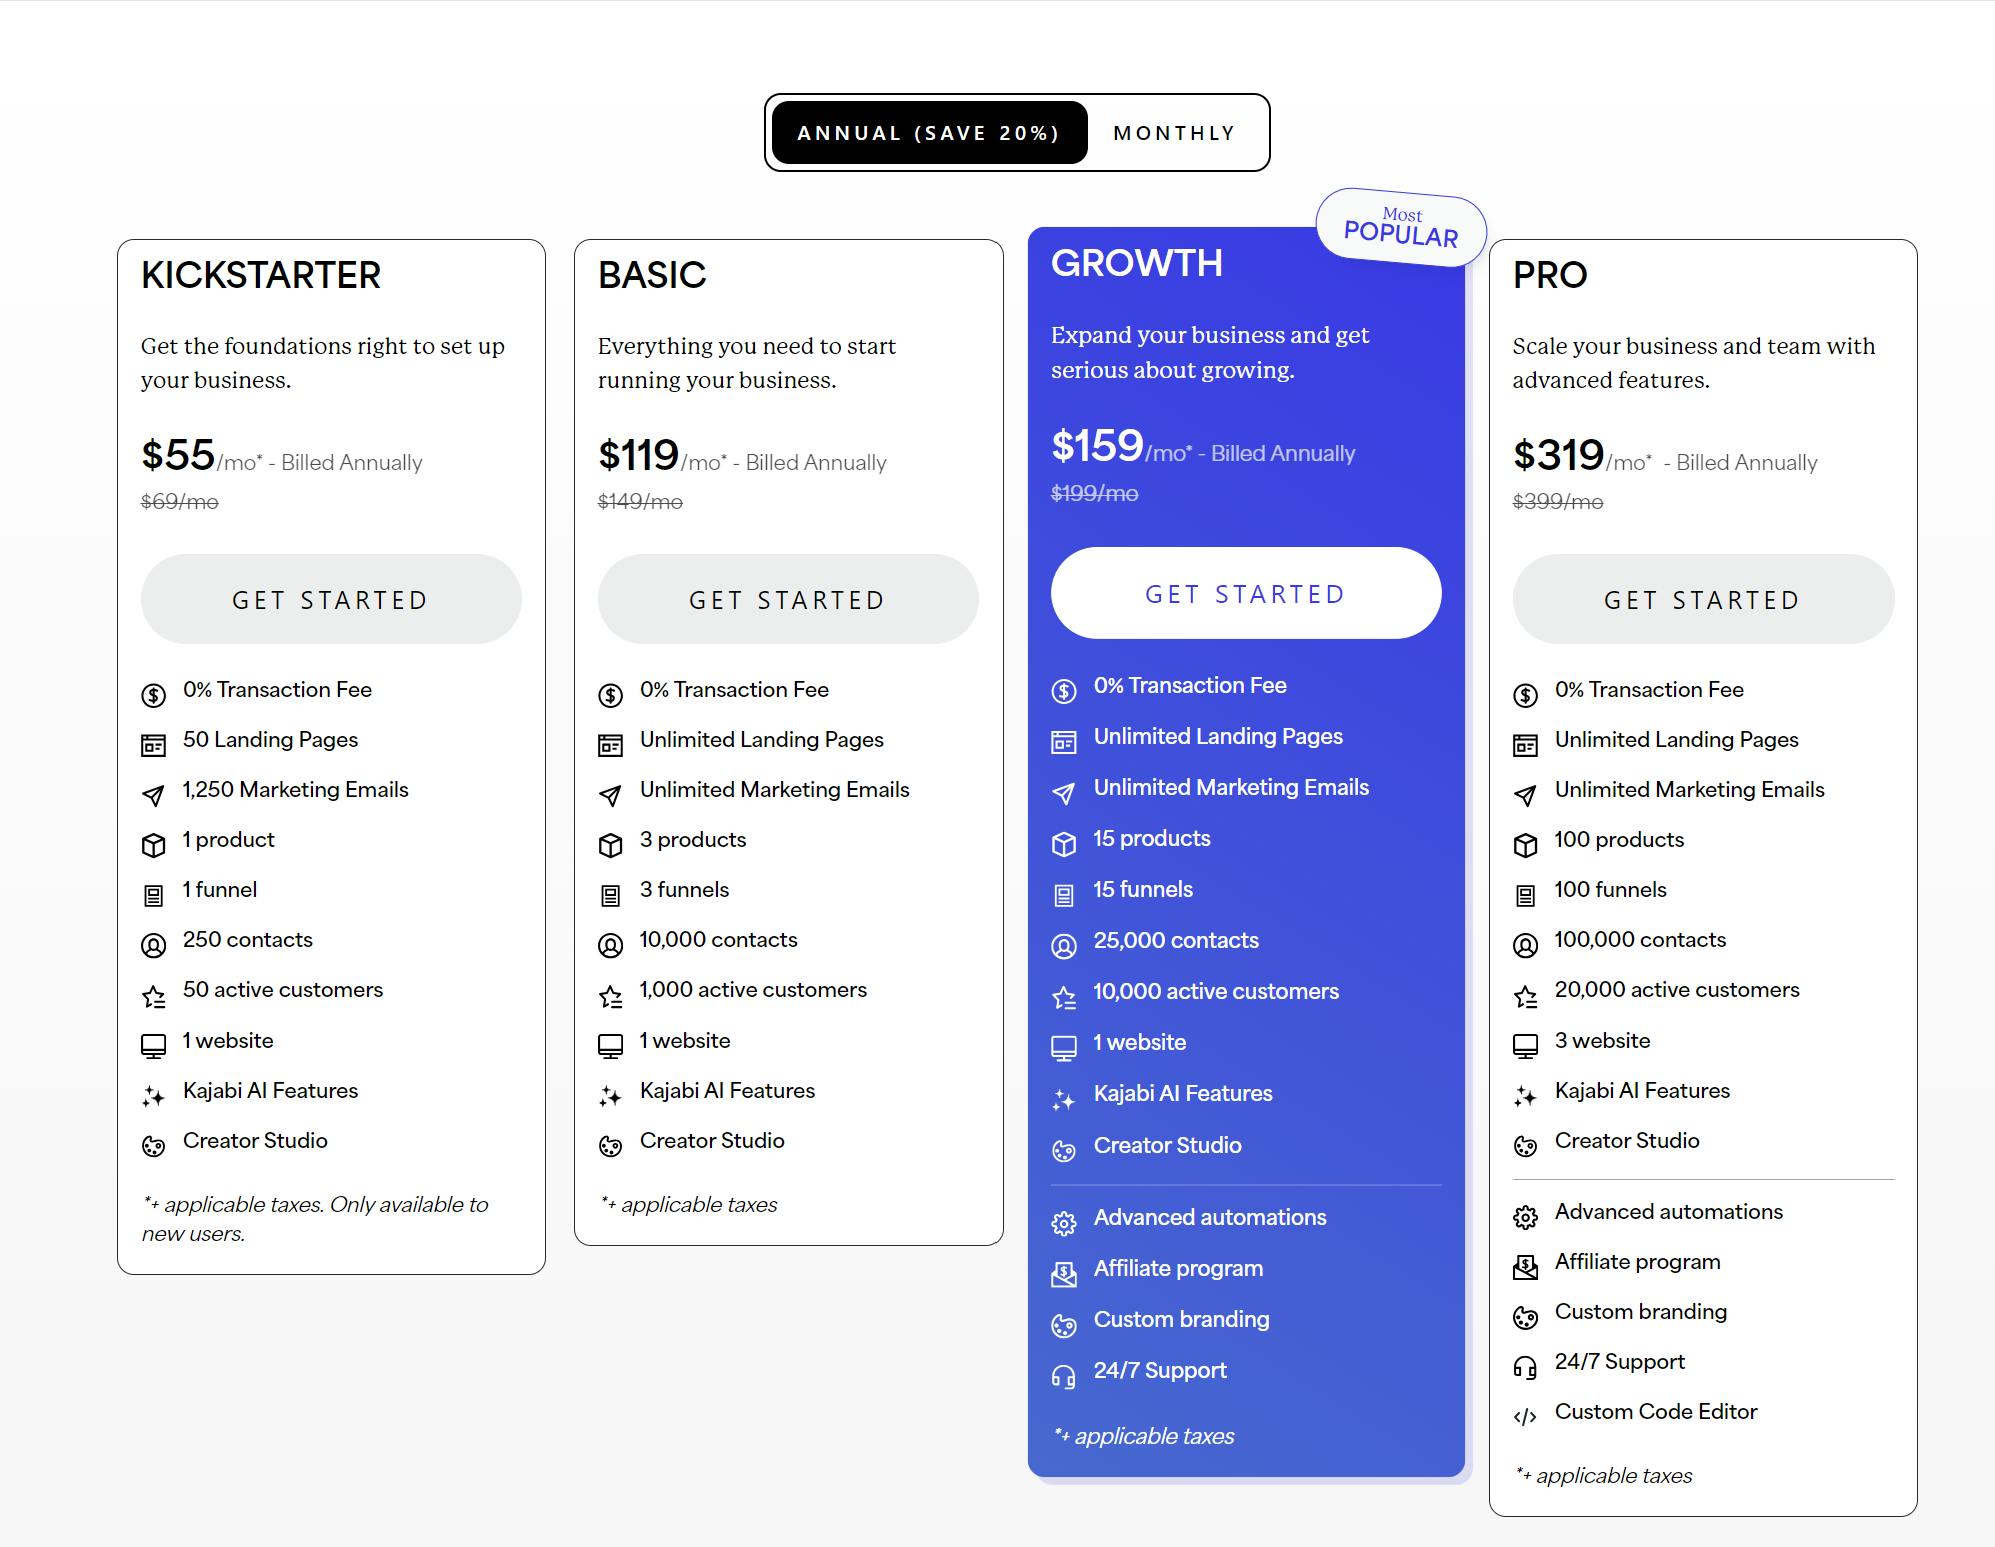
Task: Click sparkle Kajabi AI Features icon in Basic
Action: (x=610, y=1096)
